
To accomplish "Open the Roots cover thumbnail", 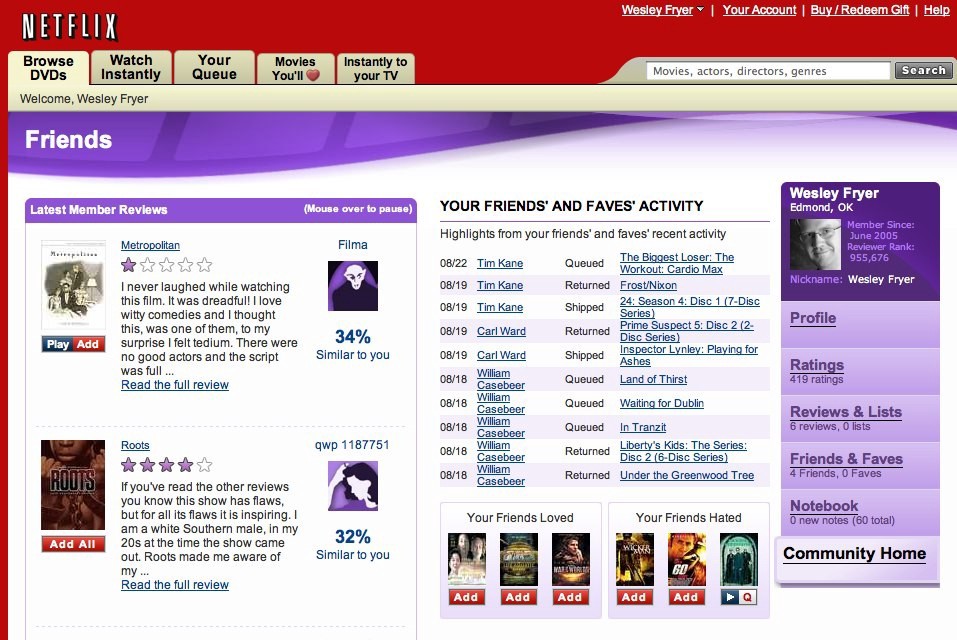I will [73, 485].
